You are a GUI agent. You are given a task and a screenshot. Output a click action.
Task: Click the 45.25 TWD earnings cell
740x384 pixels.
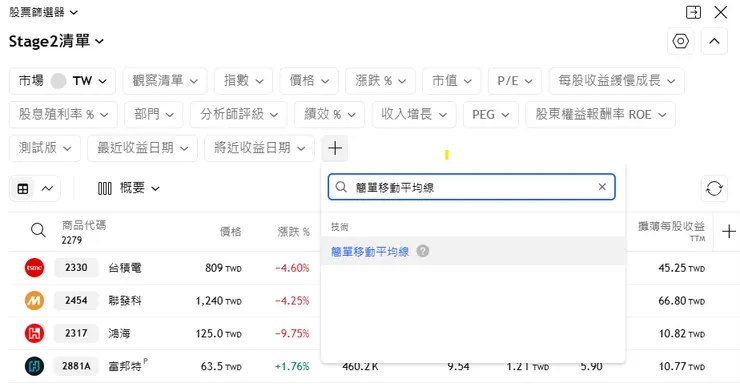[x=681, y=268]
